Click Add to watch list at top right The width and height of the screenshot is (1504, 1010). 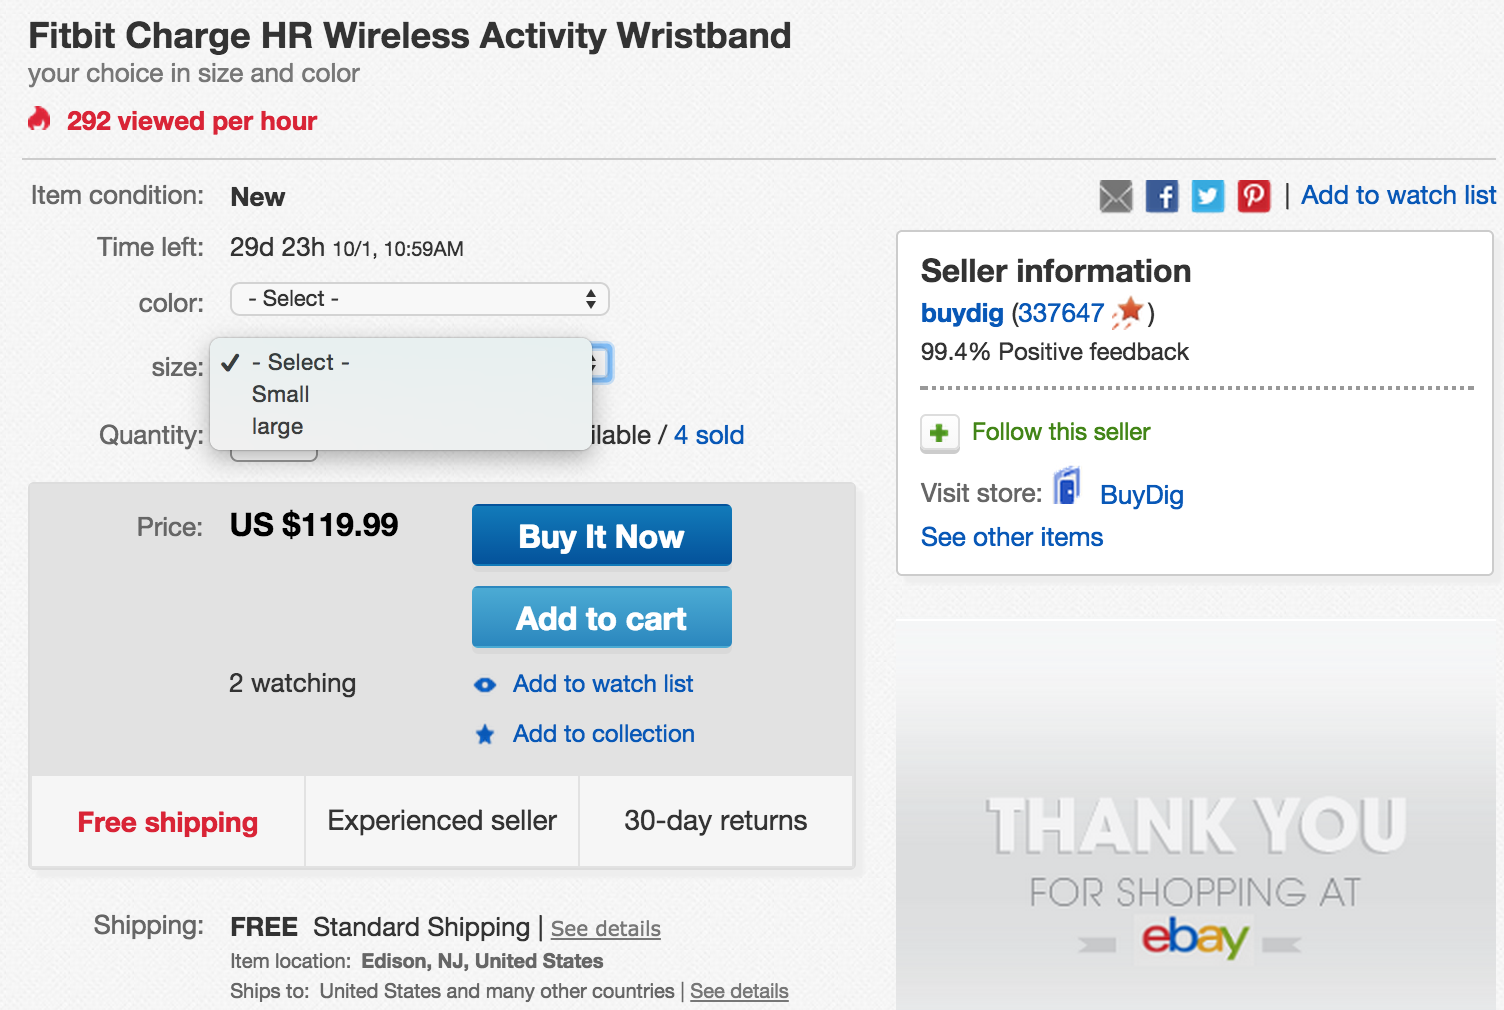click(1399, 195)
